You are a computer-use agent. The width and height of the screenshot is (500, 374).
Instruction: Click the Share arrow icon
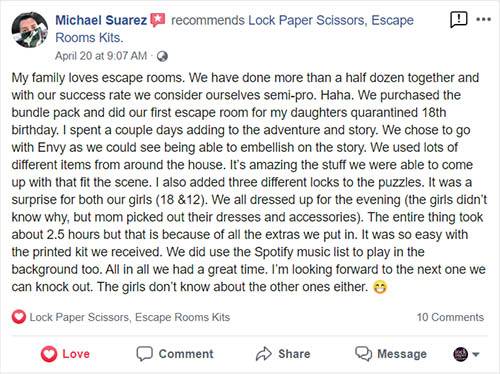[x=264, y=354]
